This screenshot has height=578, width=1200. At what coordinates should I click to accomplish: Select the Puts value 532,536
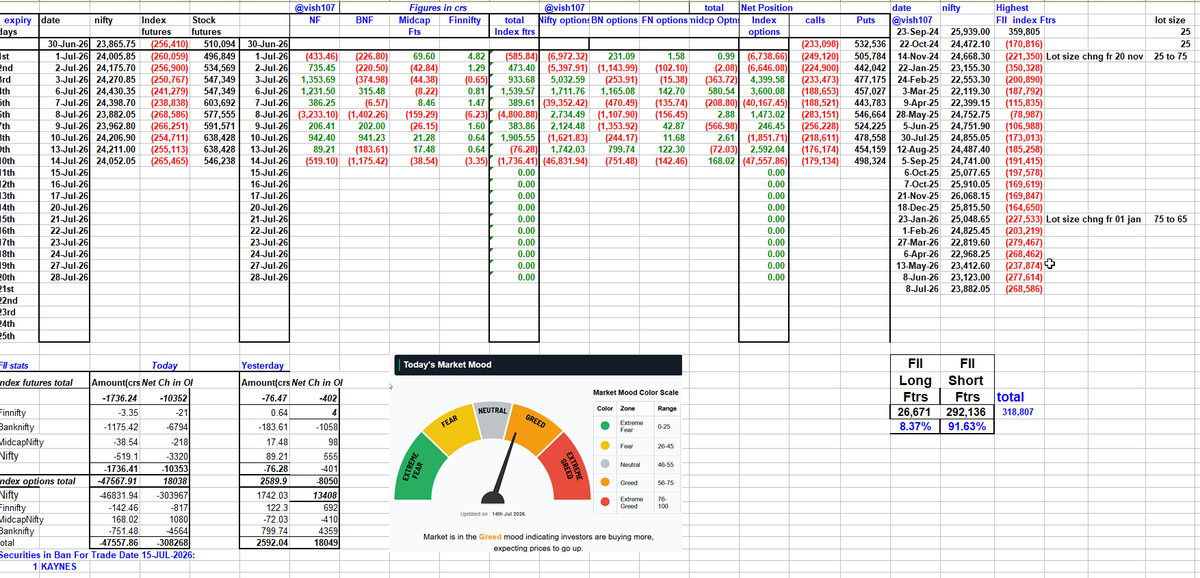(869, 44)
